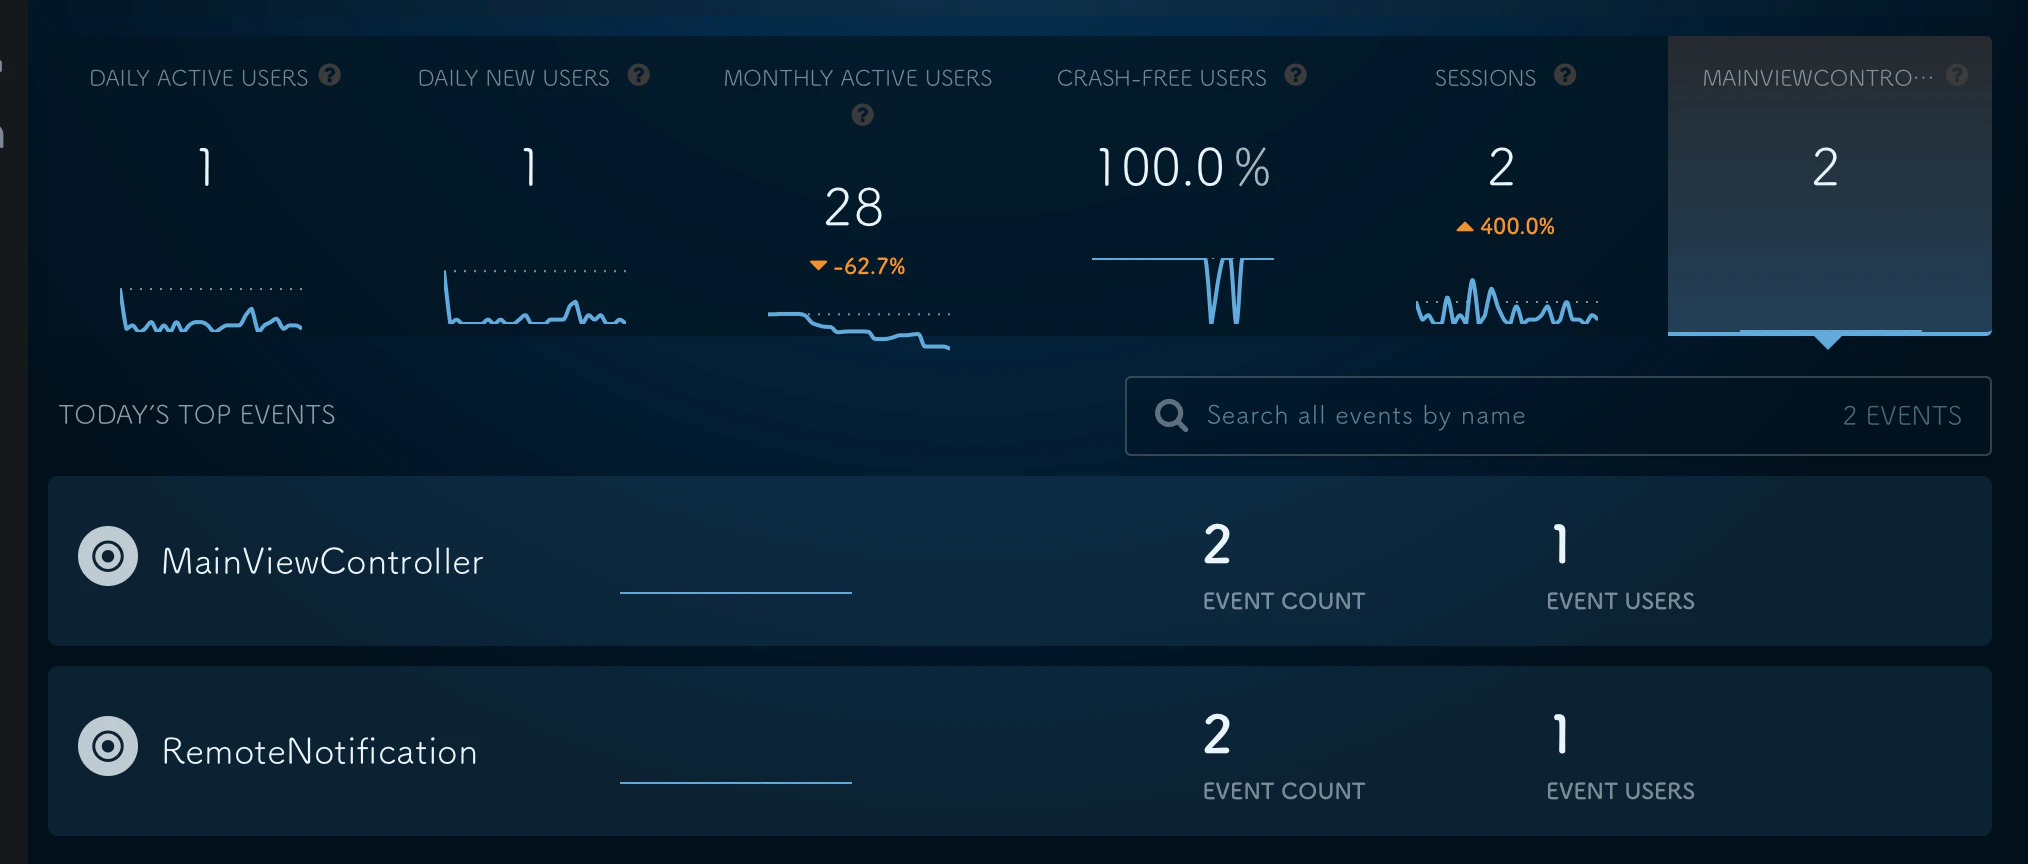Select the Daily Active Users metric tab
Image resolution: width=2028 pixels, height=864 pixels.
[210, 186]
